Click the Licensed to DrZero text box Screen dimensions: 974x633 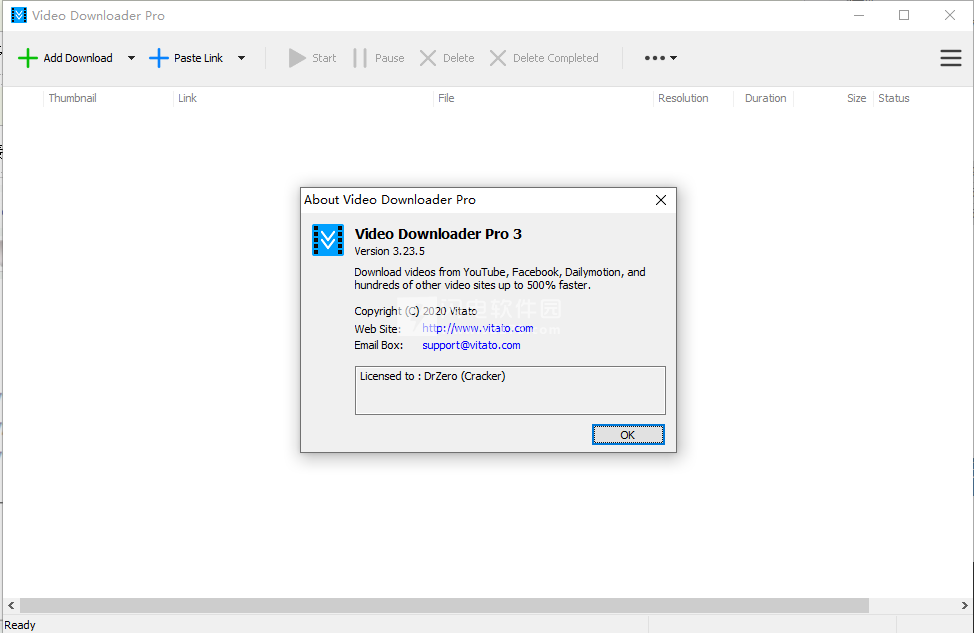point(510,390)
